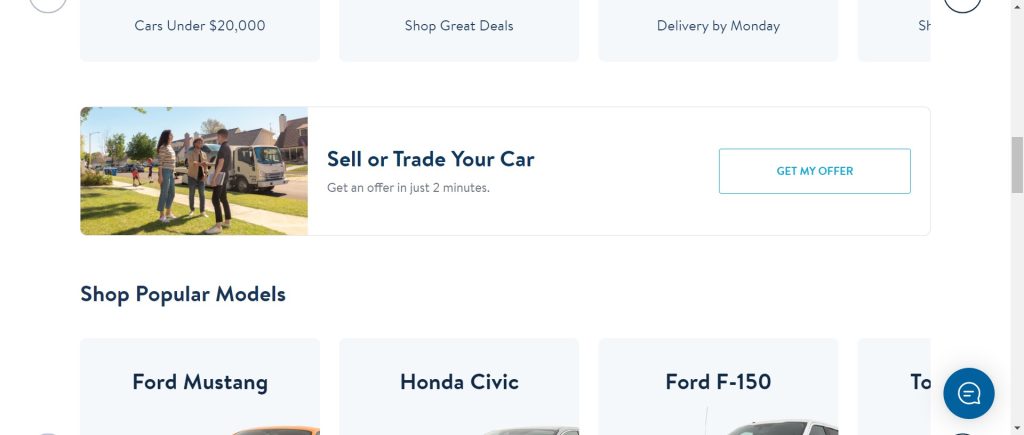Viewport: 1024px width, 435px height.
Task: Open the Shop Great Deals card
Action: (x=459, y=28)
